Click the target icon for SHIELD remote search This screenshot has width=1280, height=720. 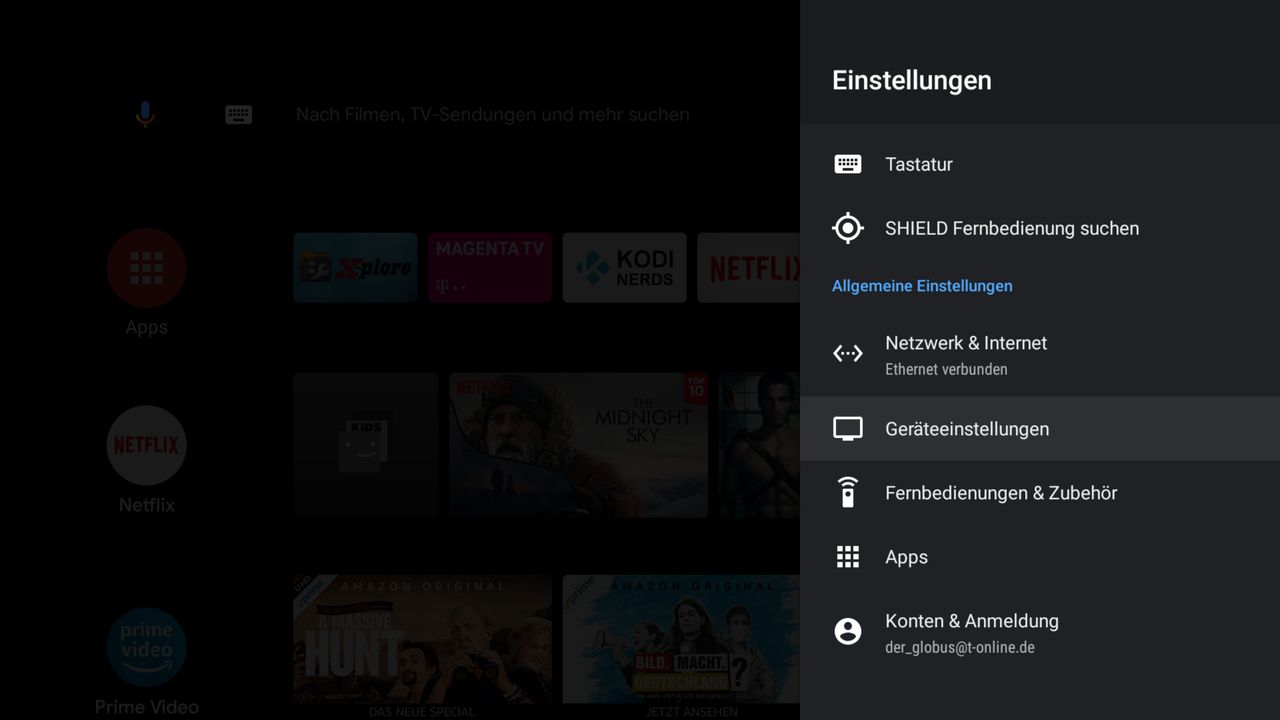pos(848,228)
